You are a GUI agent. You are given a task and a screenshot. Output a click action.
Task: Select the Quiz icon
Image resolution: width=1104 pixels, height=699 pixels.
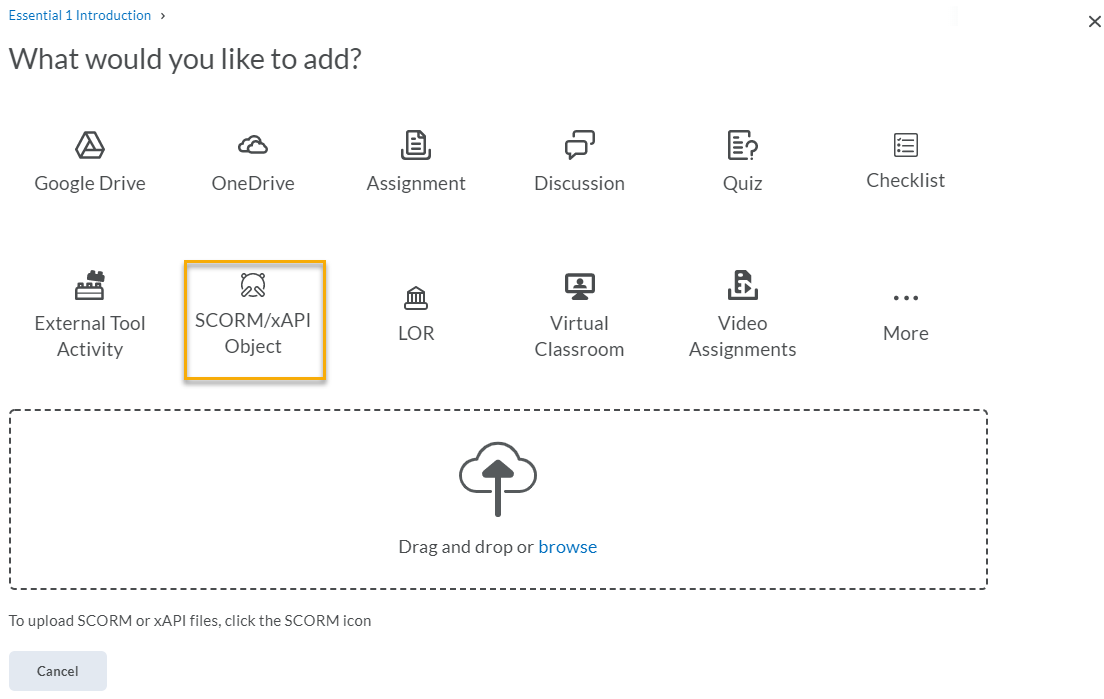point(742,146)
